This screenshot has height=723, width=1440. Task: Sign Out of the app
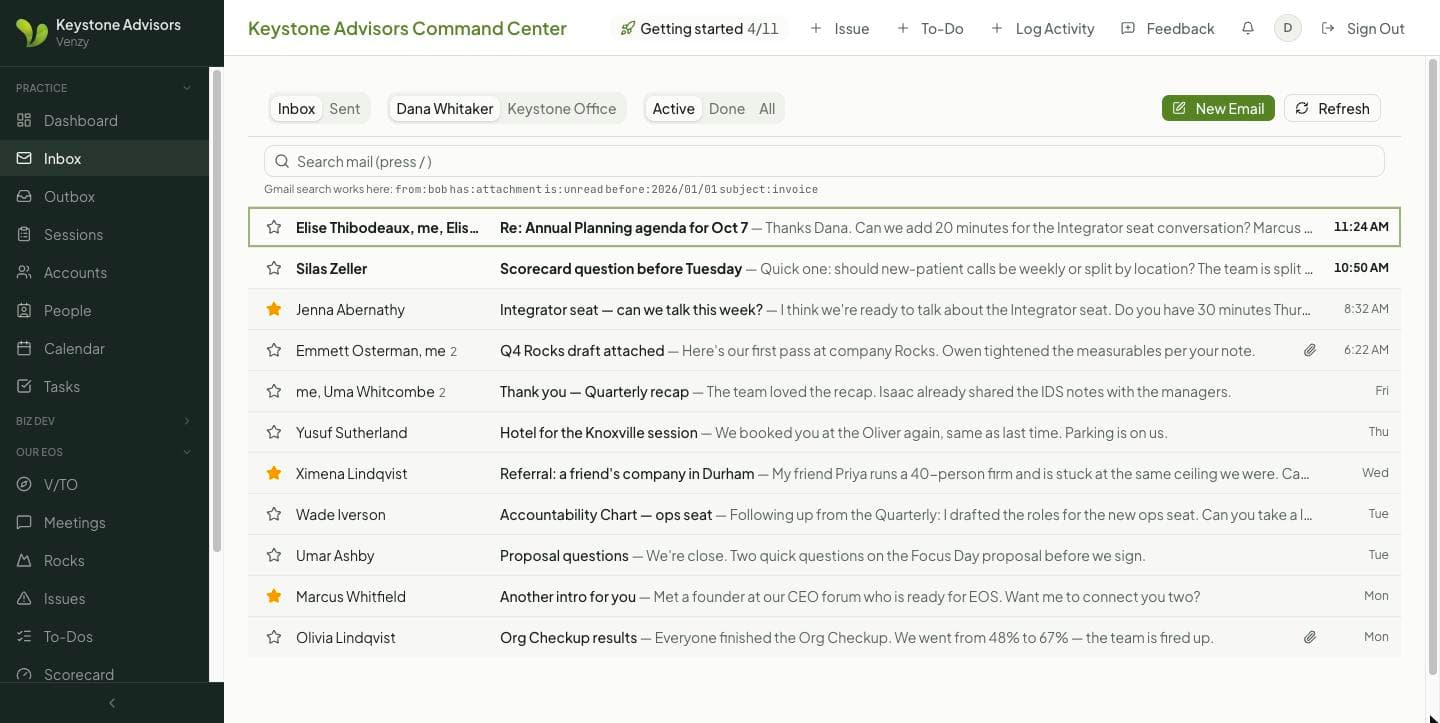[x=1363, y=28]
